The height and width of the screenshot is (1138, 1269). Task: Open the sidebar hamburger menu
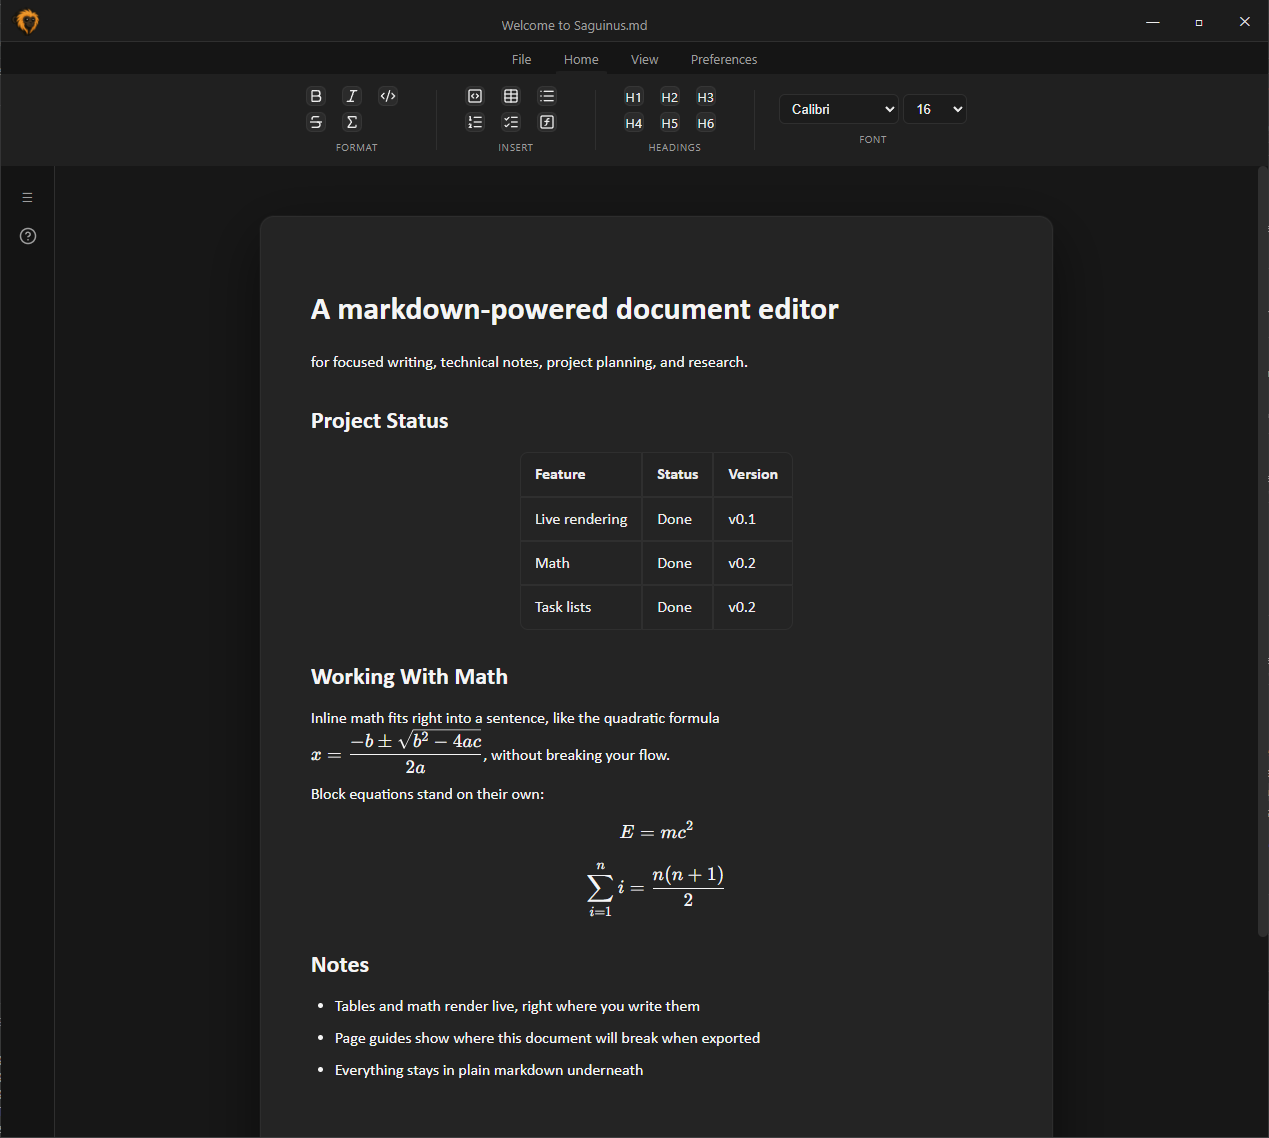(28, 197)
